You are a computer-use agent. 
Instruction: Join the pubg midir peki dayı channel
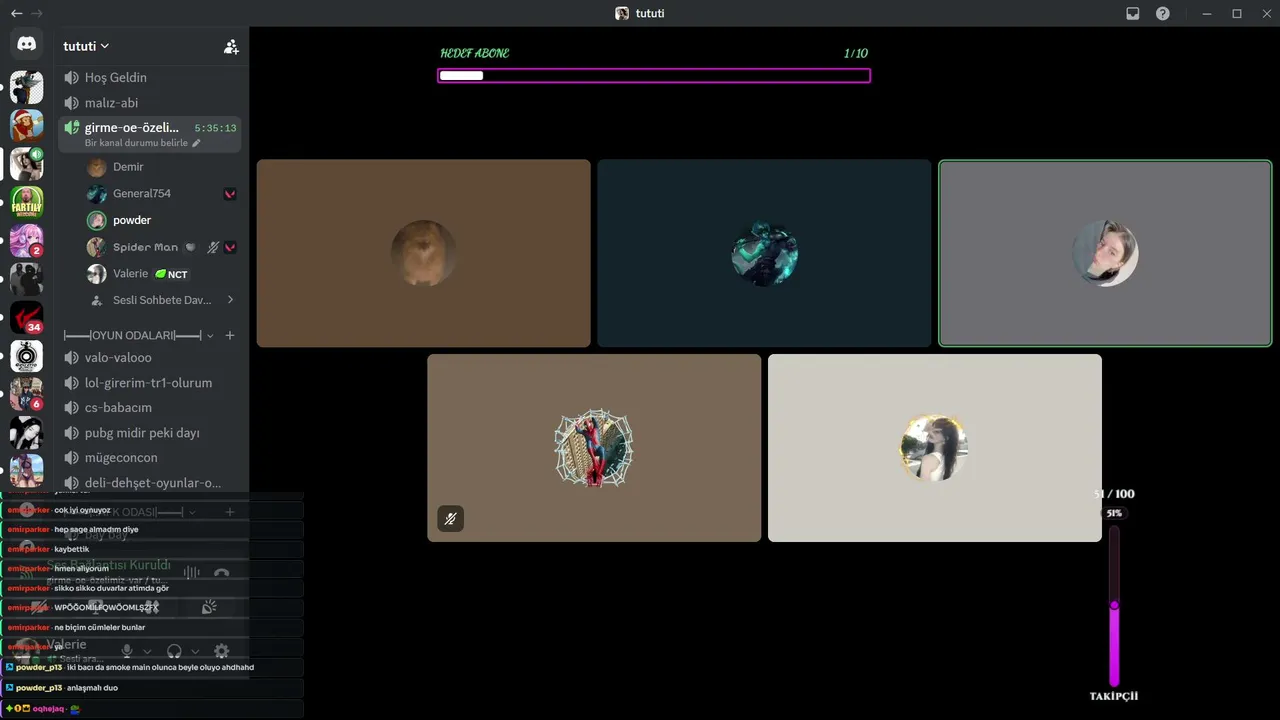point(150,433)
